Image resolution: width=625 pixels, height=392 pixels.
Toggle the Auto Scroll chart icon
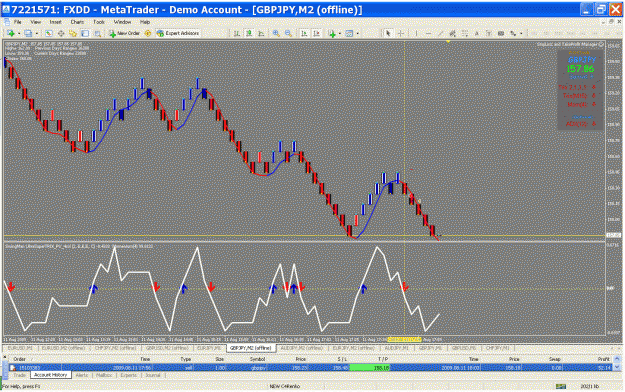(x=304, y=33)
